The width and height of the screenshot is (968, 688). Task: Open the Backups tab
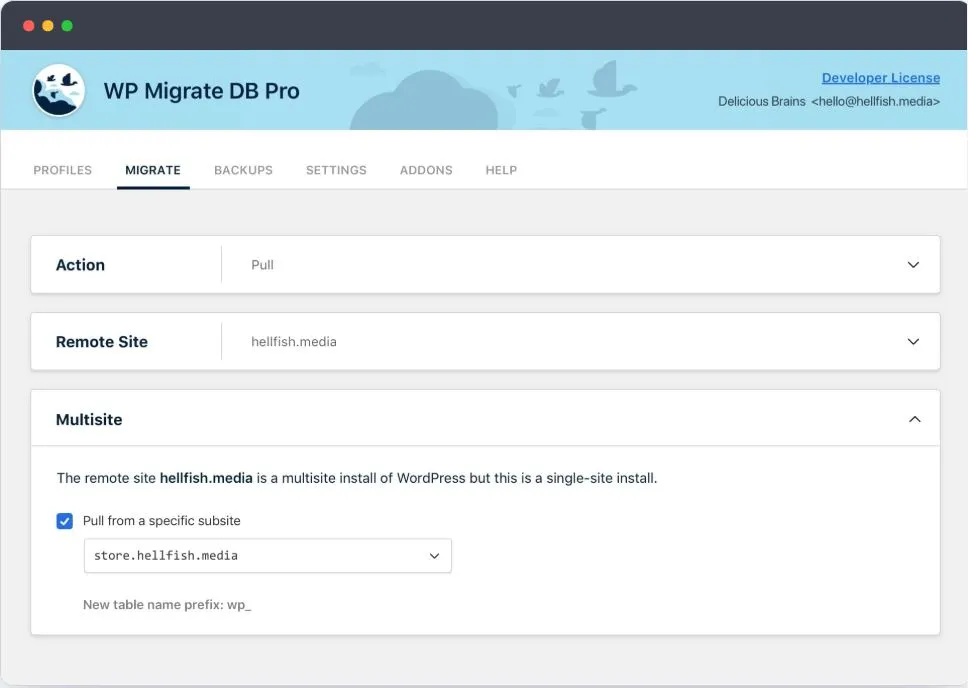[243, 170]
